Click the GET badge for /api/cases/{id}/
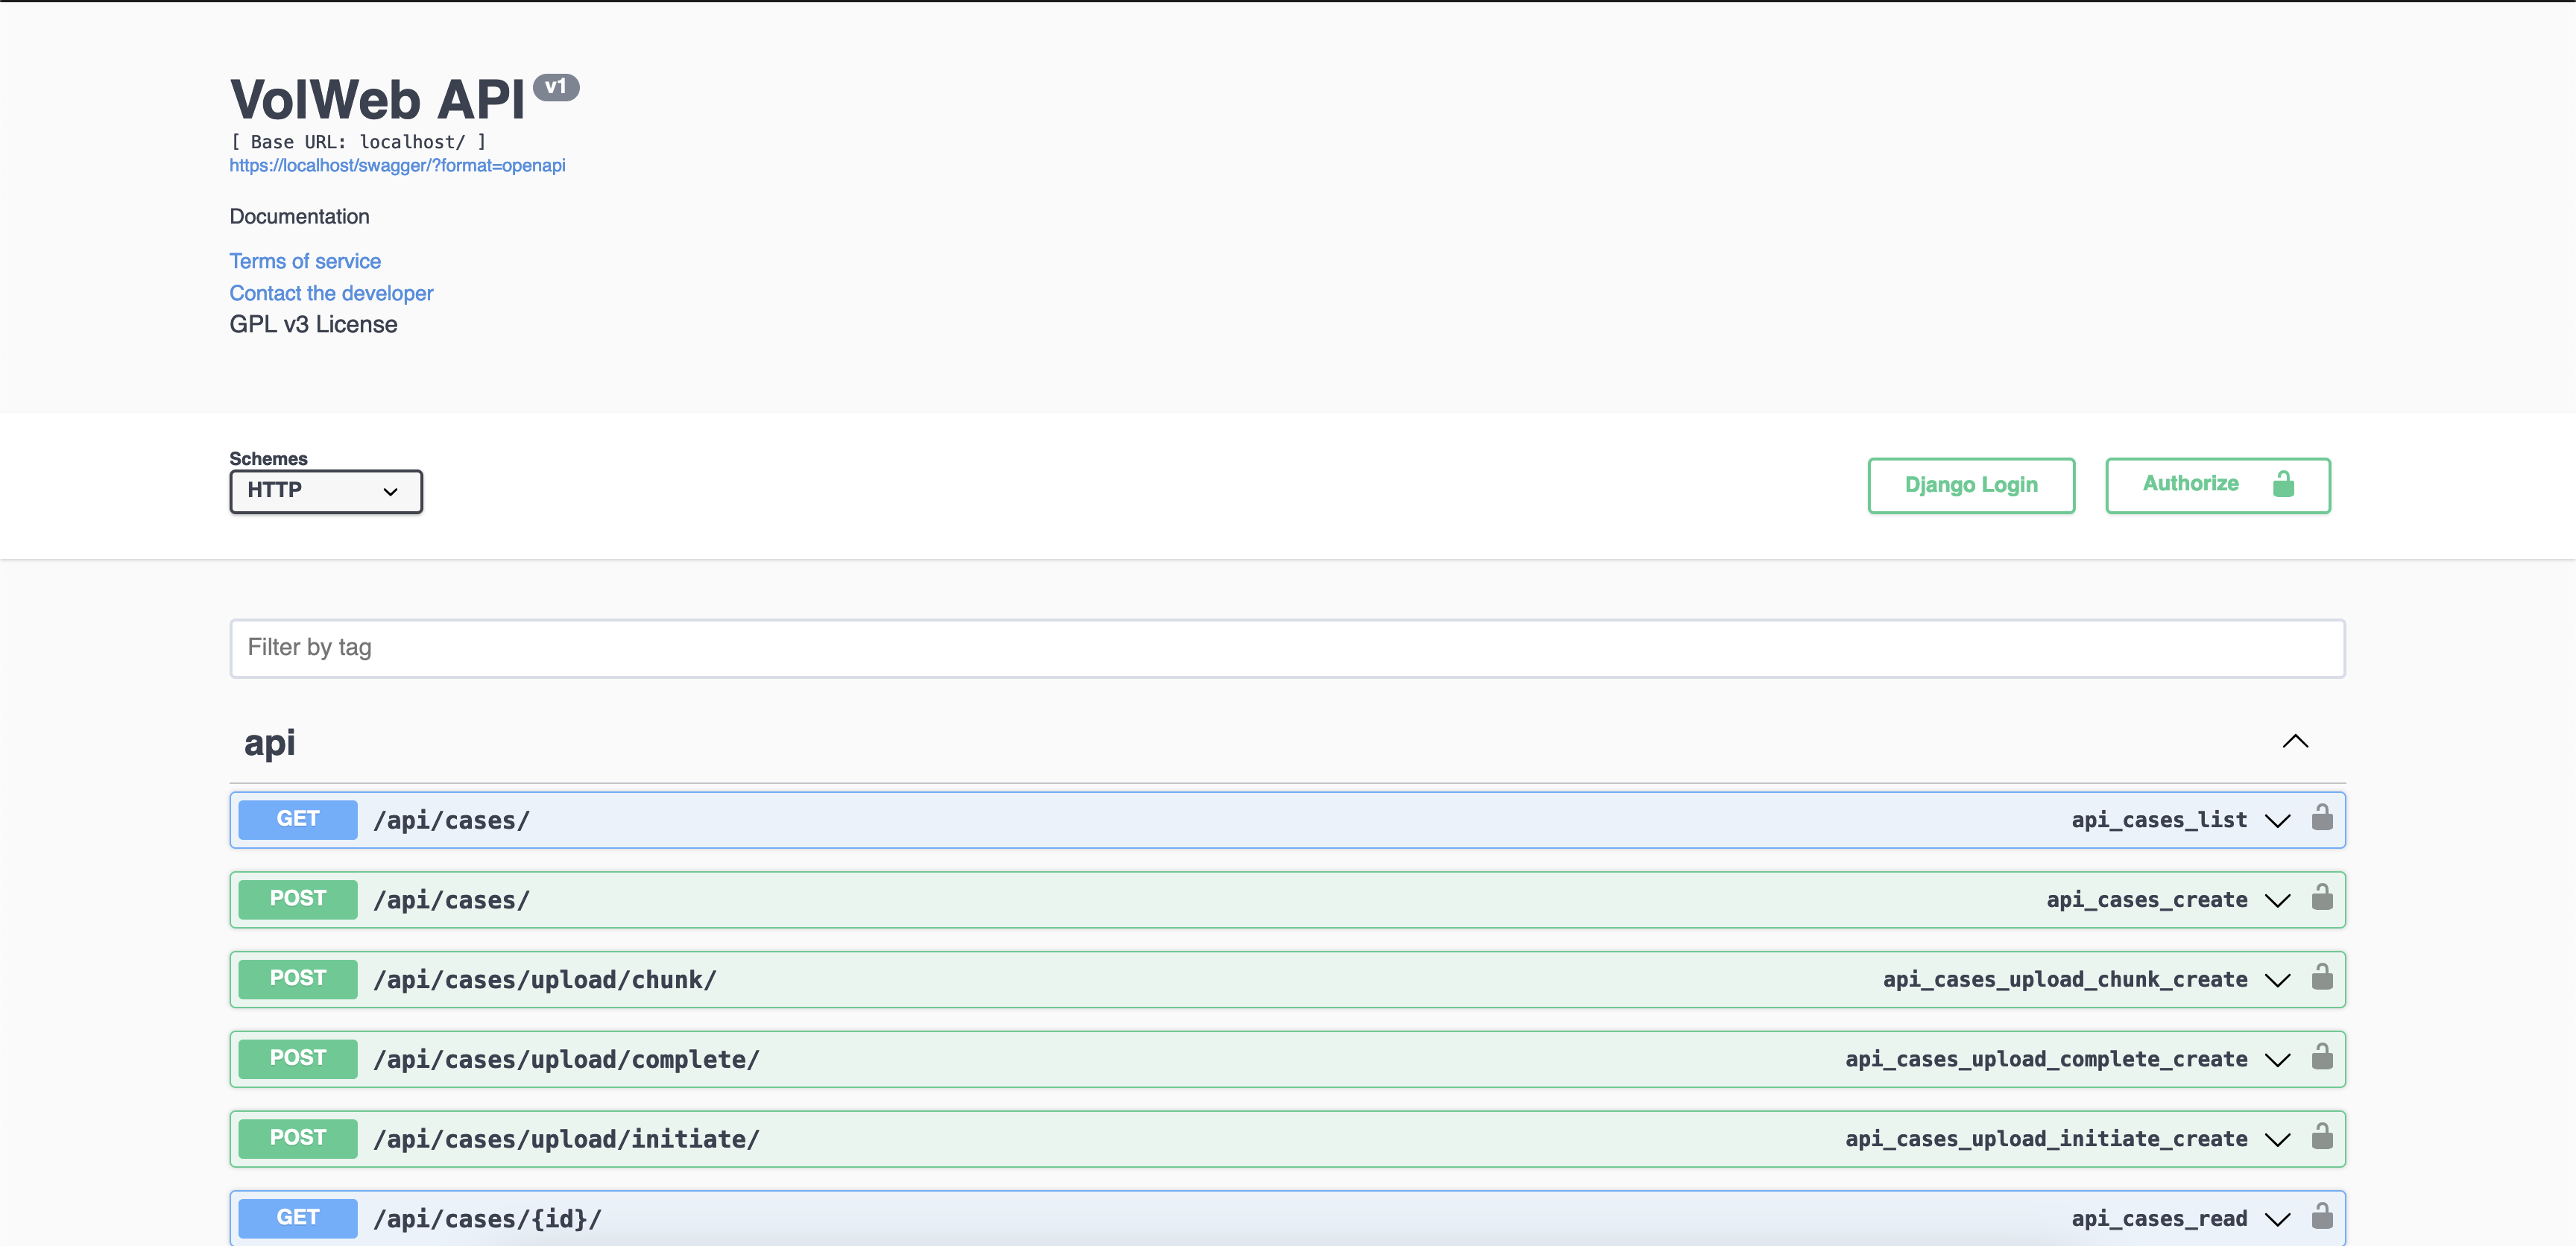Screen dimensions: 2576x1246 298,1217
